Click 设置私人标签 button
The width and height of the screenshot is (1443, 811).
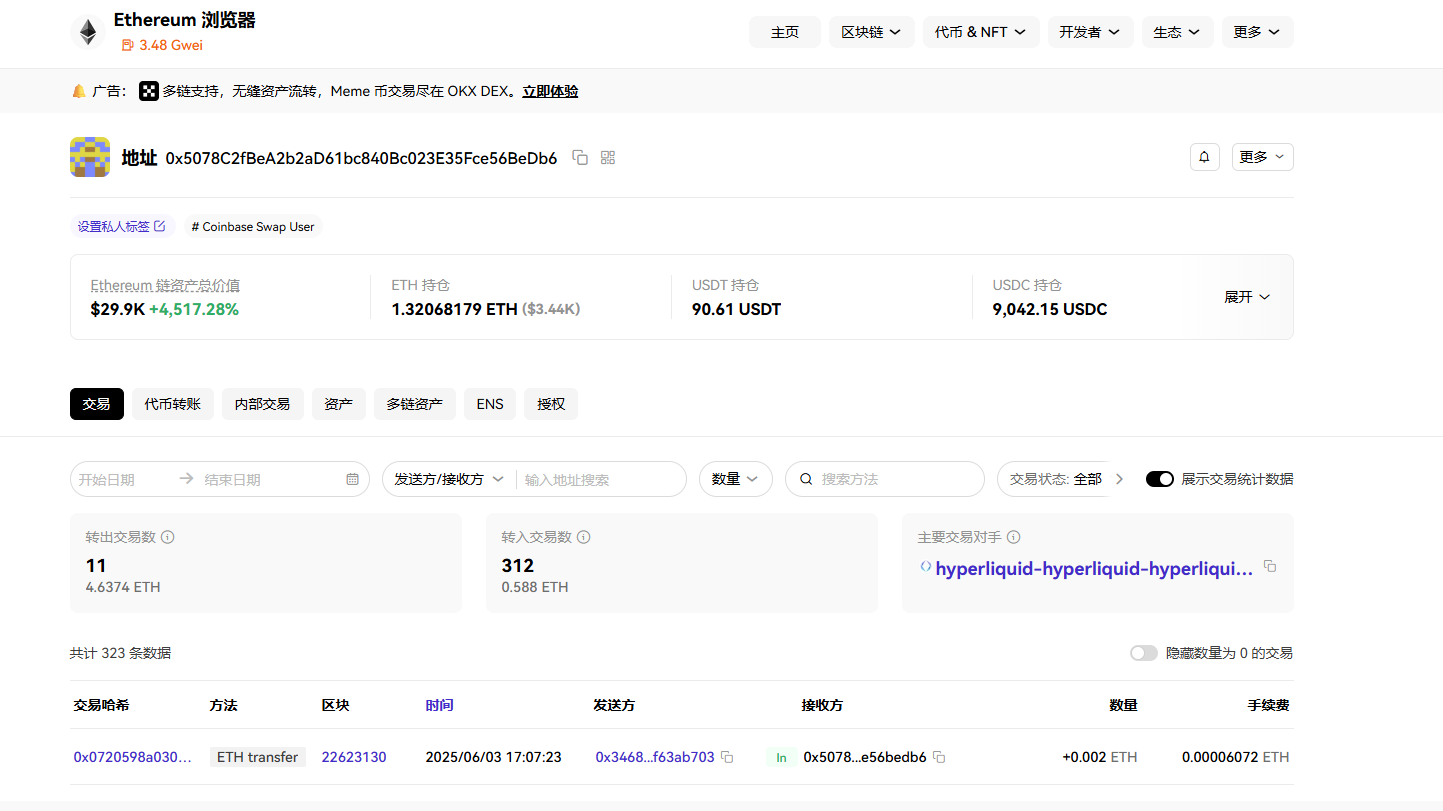click(122, 226)
